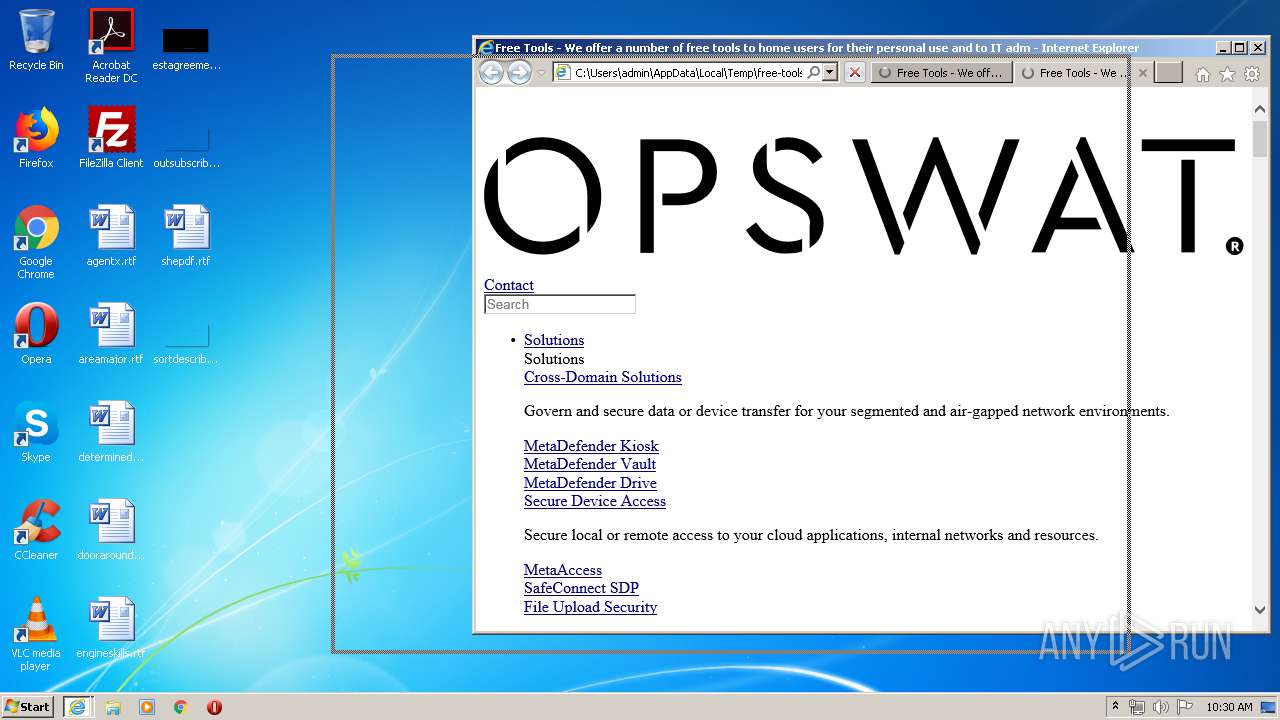
Task: Select the shepdf.rtf document icon
Action: click(x=186, y=236)
